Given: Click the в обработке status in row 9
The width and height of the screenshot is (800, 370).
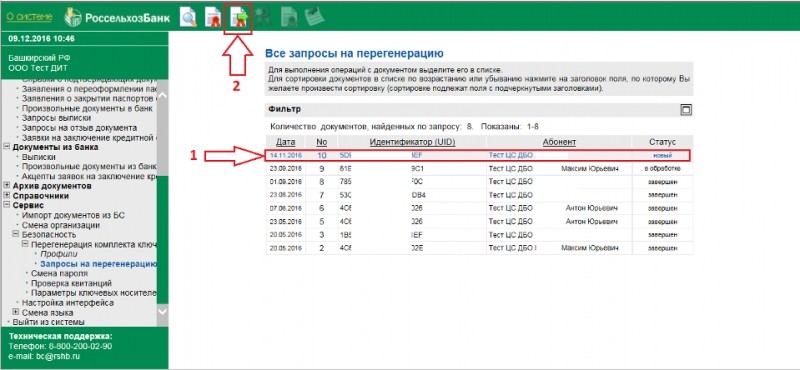Looking at the screenshot, I should [662, 168].
